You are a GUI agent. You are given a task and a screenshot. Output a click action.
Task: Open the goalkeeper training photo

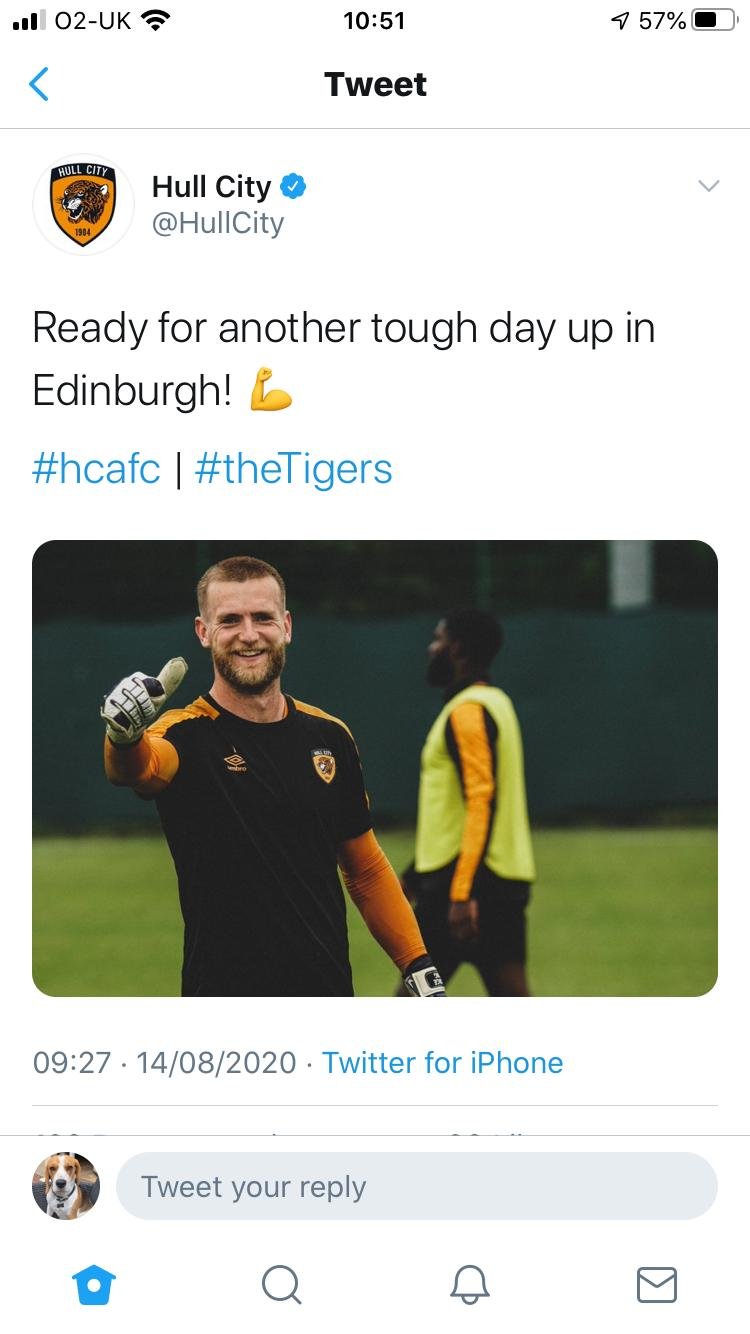click(375, 768)
